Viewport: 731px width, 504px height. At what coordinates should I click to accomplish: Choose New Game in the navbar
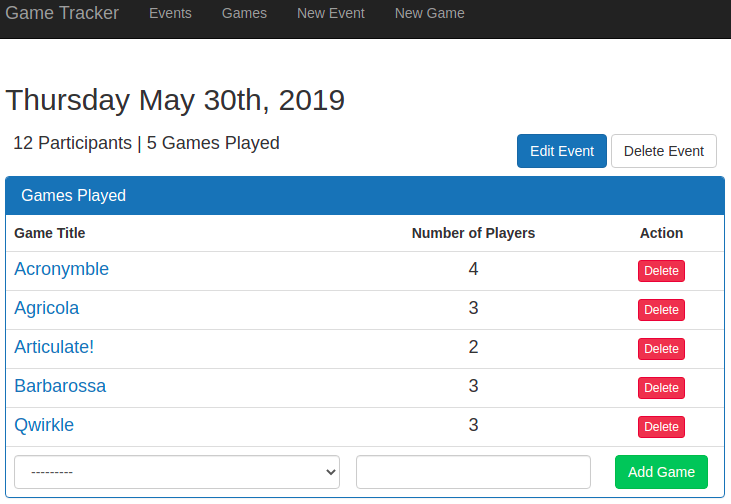(x=429, y=13)
